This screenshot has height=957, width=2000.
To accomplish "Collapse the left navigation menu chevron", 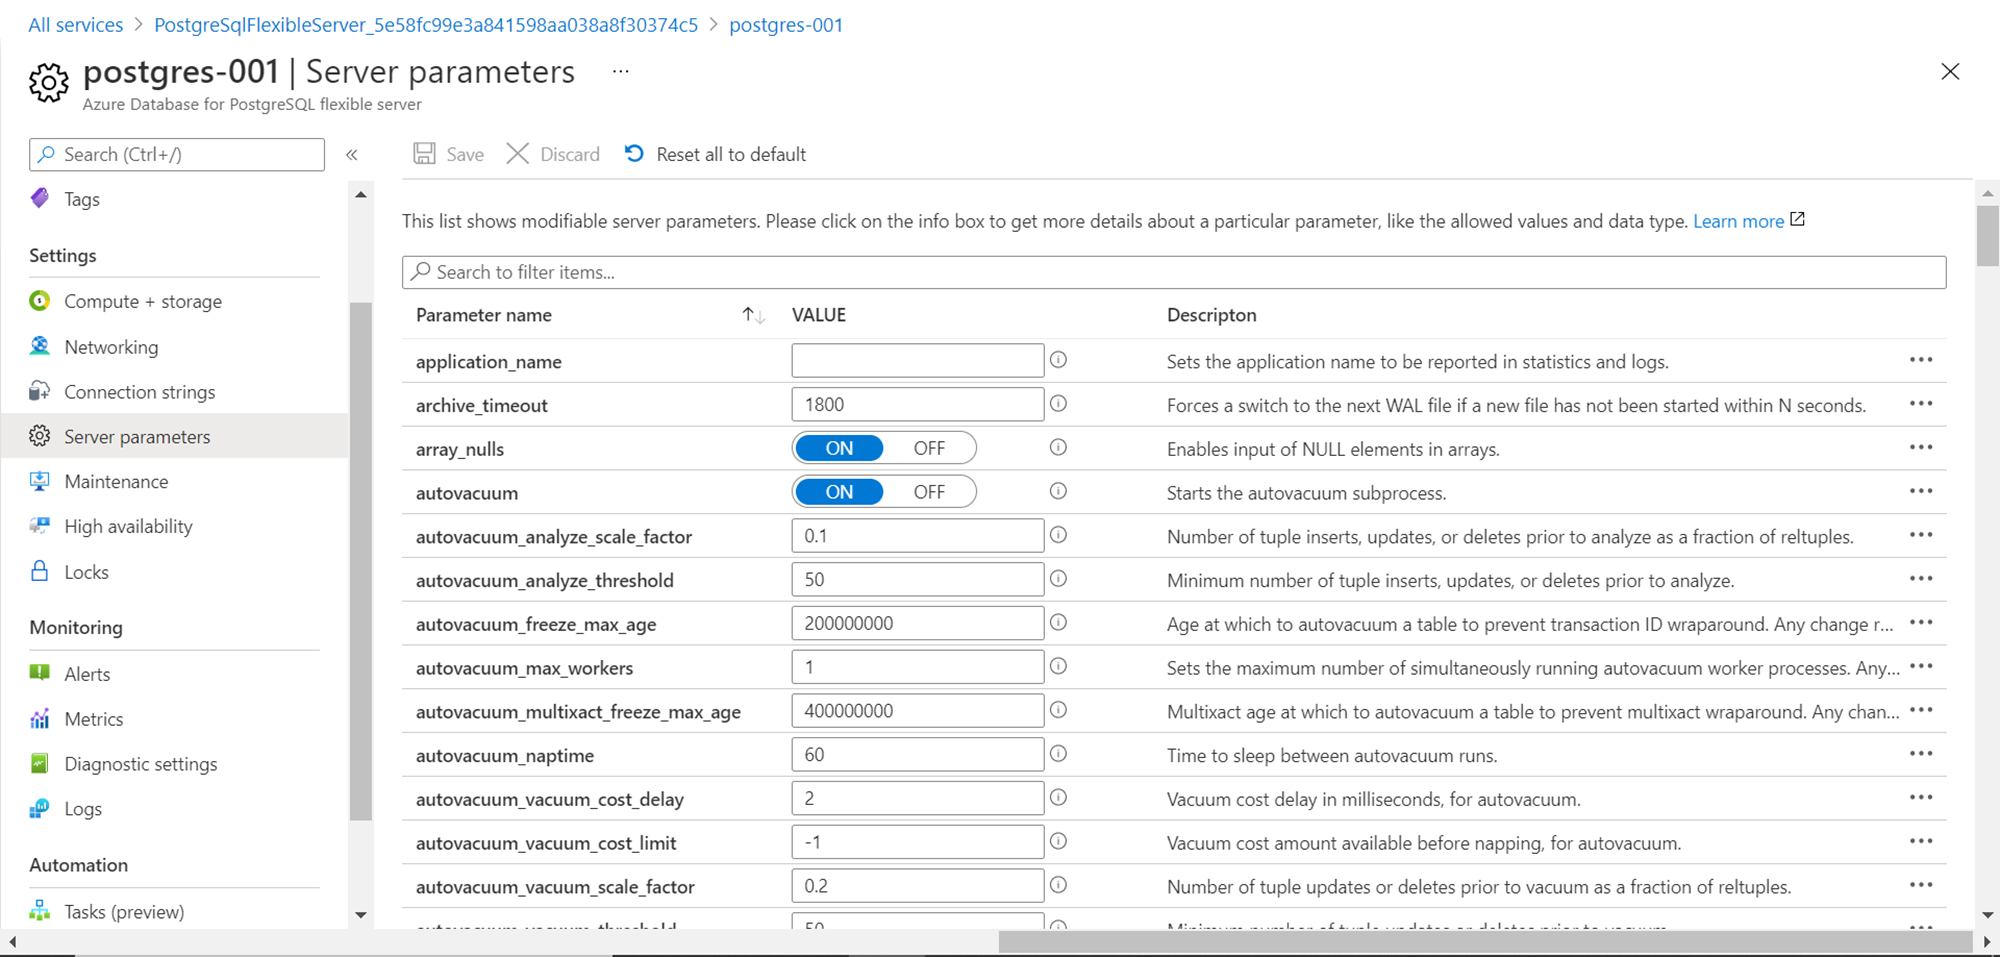I will (x=352, y=154).
